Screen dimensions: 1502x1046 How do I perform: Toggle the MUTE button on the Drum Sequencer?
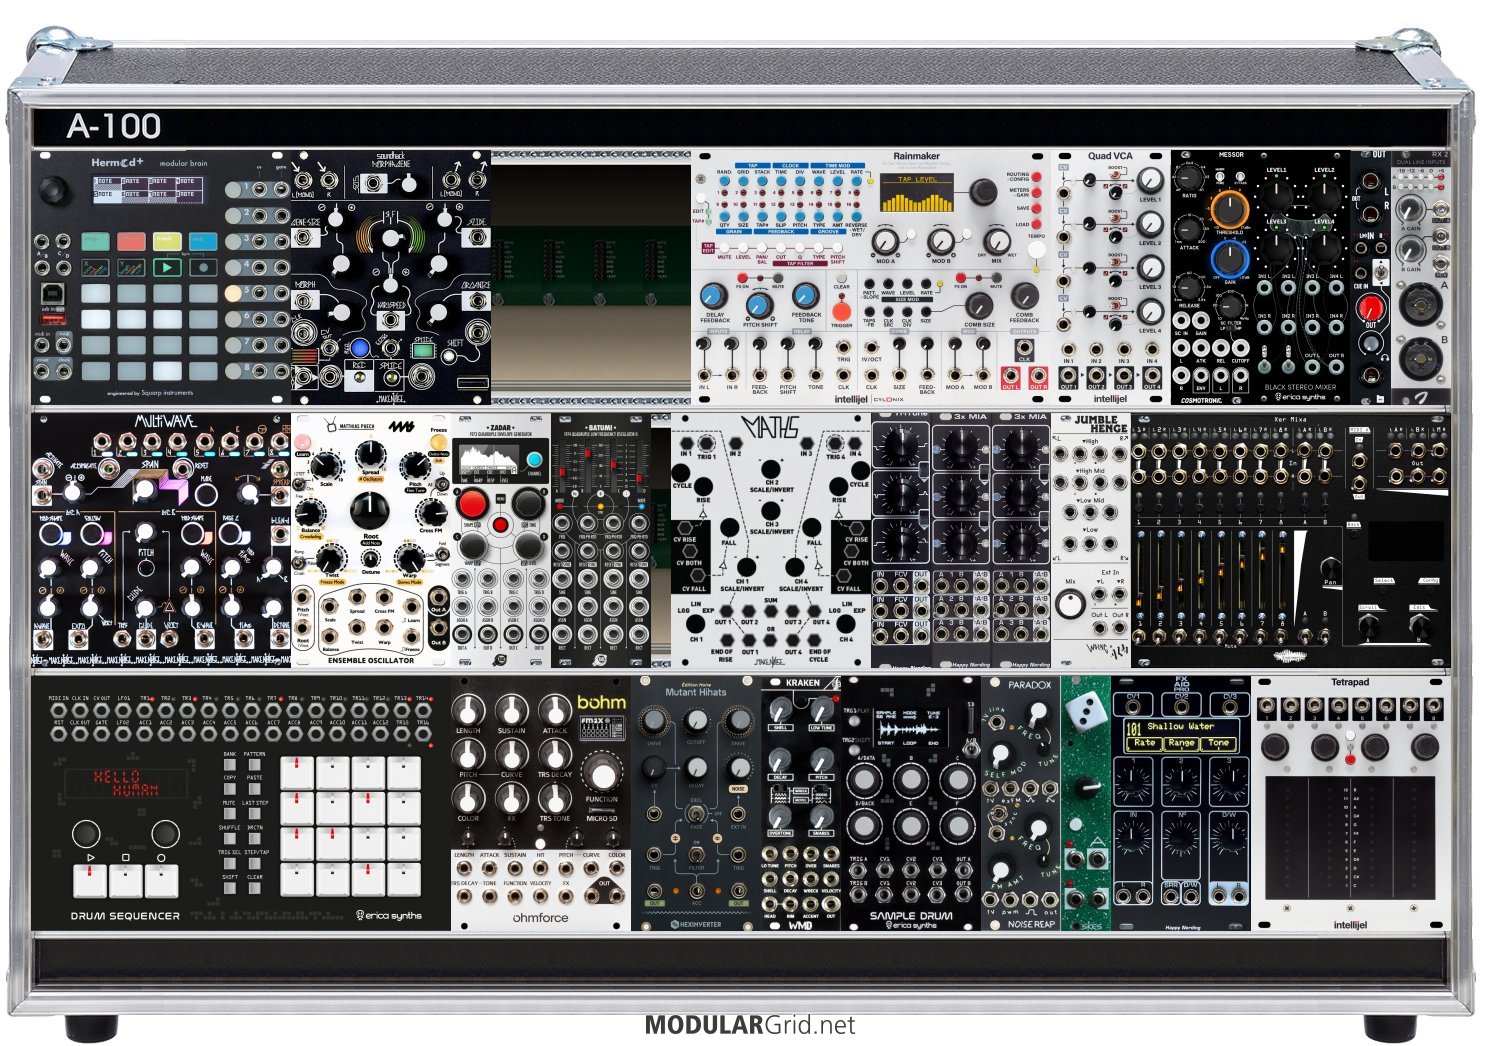tap(229, 813)
